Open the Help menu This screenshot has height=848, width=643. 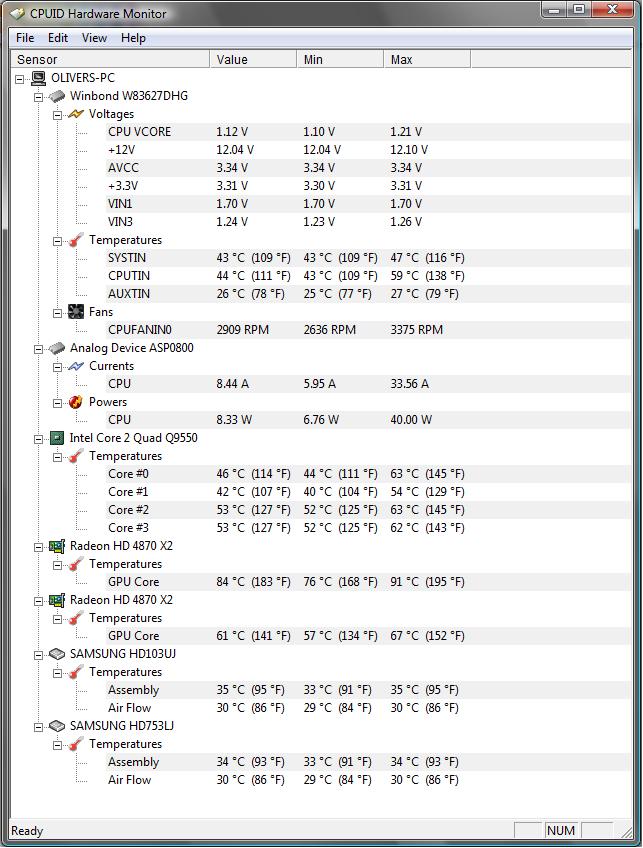pyautogui.click(x=133, y=38)
